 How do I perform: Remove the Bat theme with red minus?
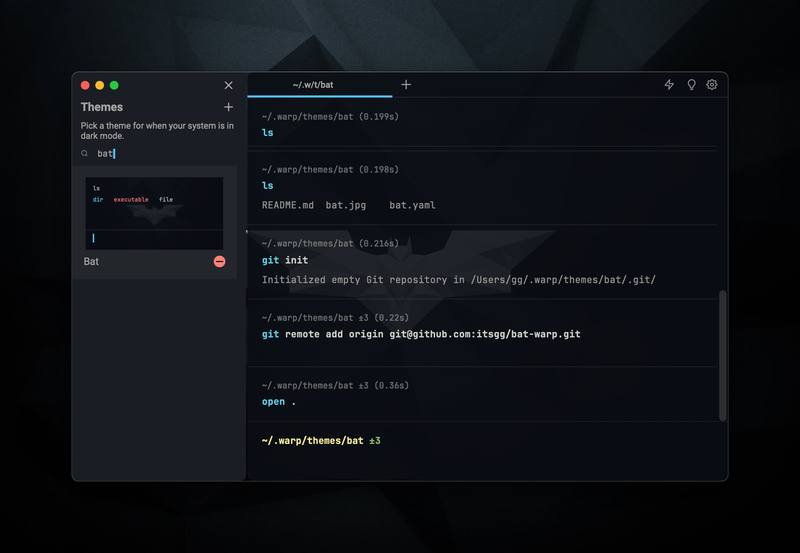pos(219,261)
